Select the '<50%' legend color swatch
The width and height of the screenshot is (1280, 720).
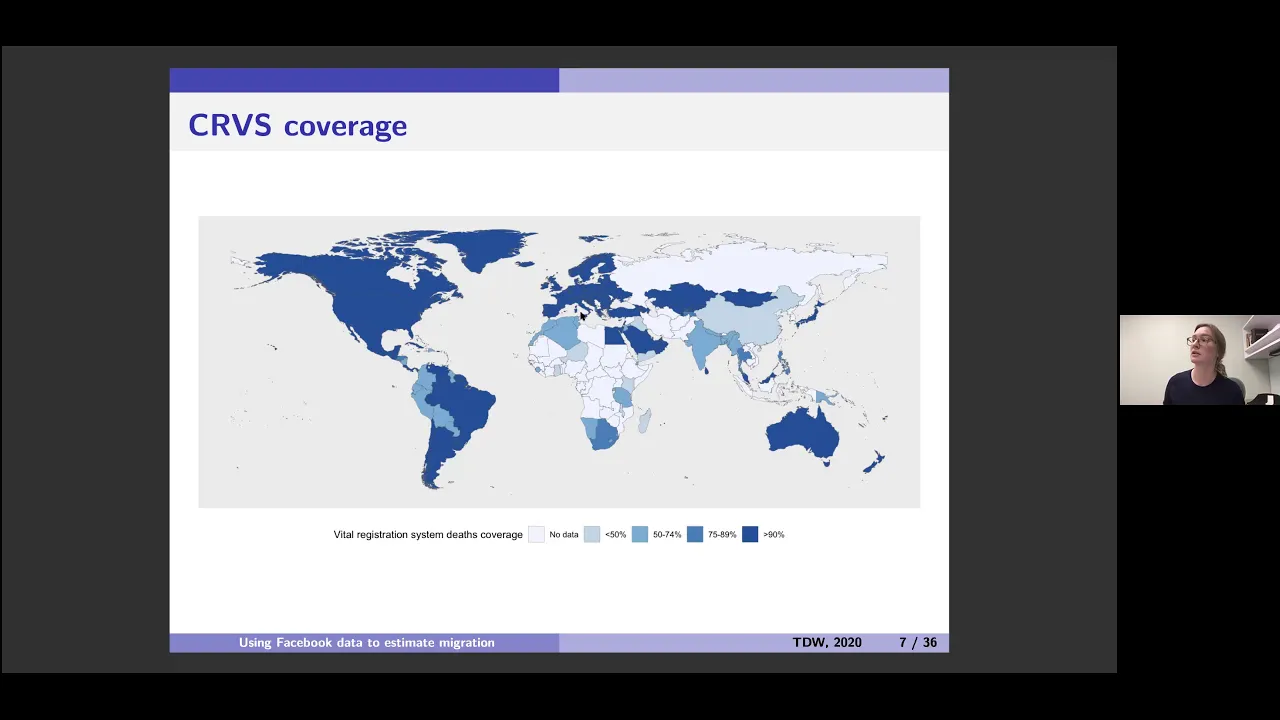click(x=592, y=535)
